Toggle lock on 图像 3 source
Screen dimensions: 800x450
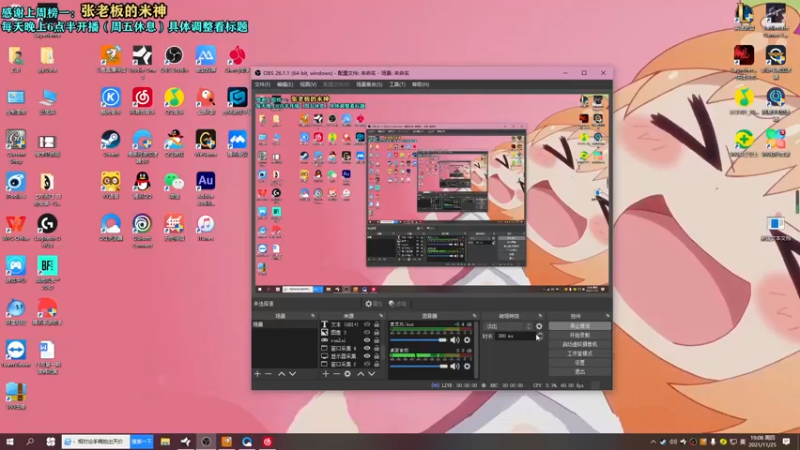pyautogui.click(x=377, y=332)
